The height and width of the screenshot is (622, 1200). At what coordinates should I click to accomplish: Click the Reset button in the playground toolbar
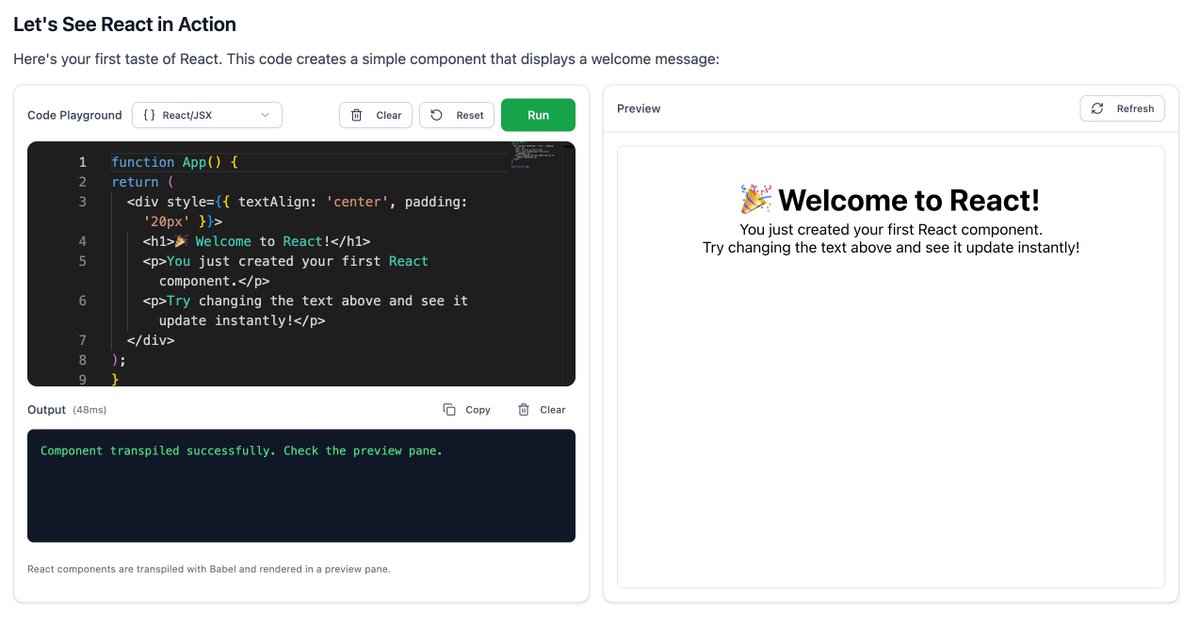[456, 115]
